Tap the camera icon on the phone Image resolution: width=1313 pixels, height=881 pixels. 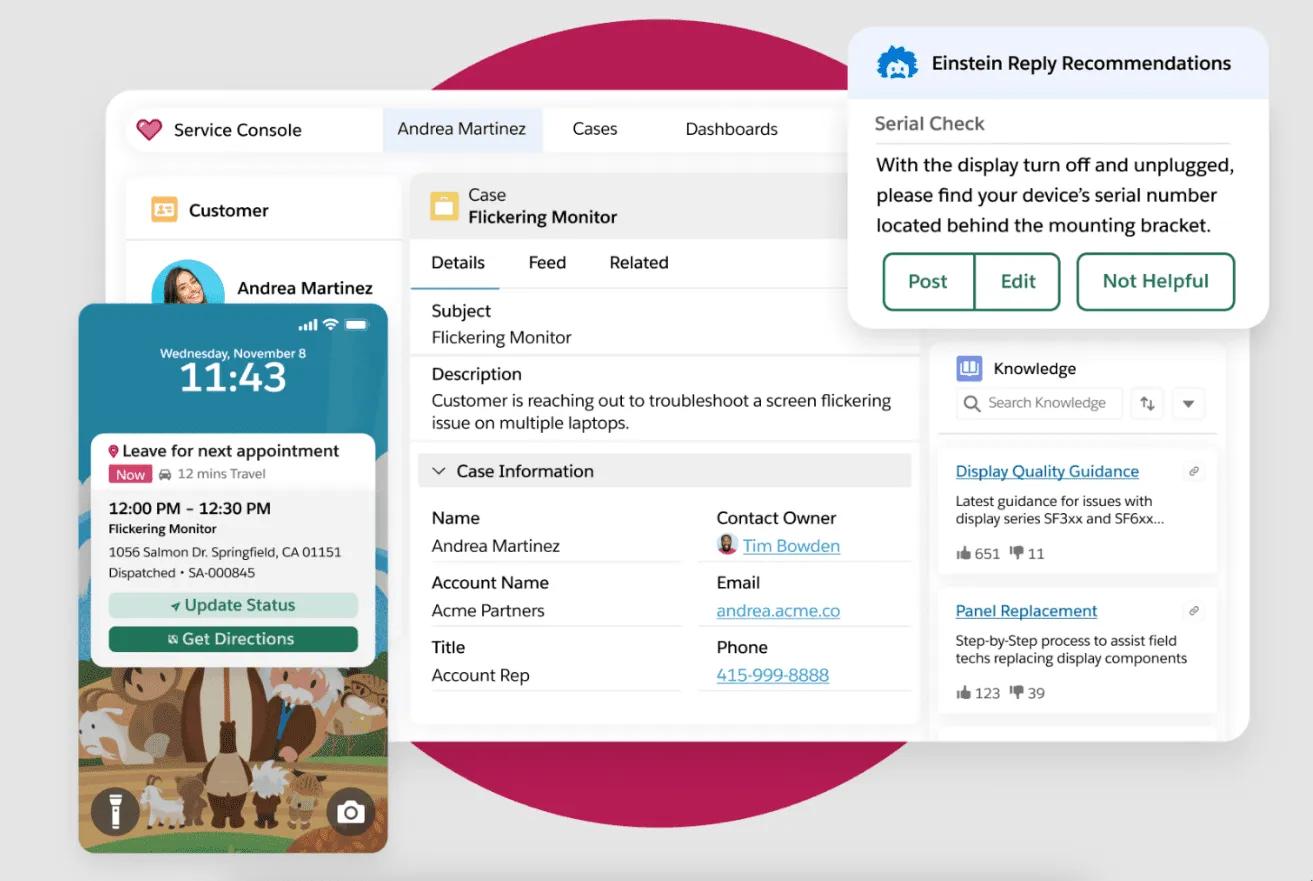click(x=350, y=812)
